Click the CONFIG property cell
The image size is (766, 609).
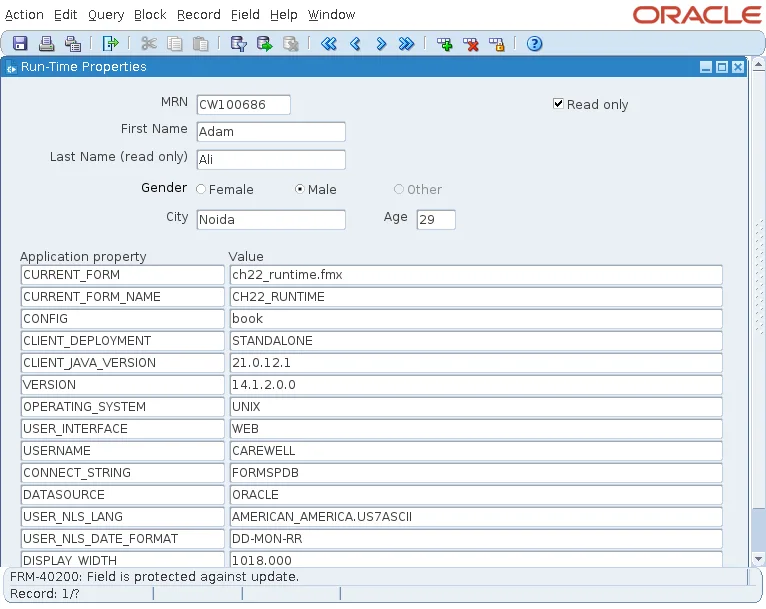123,319
